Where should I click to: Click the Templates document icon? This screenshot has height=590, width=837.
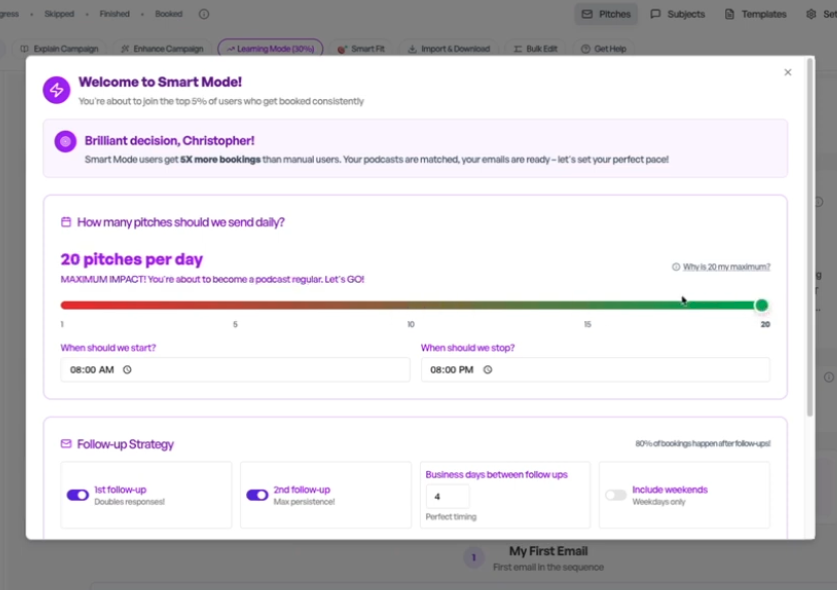[x=729, y=14]
